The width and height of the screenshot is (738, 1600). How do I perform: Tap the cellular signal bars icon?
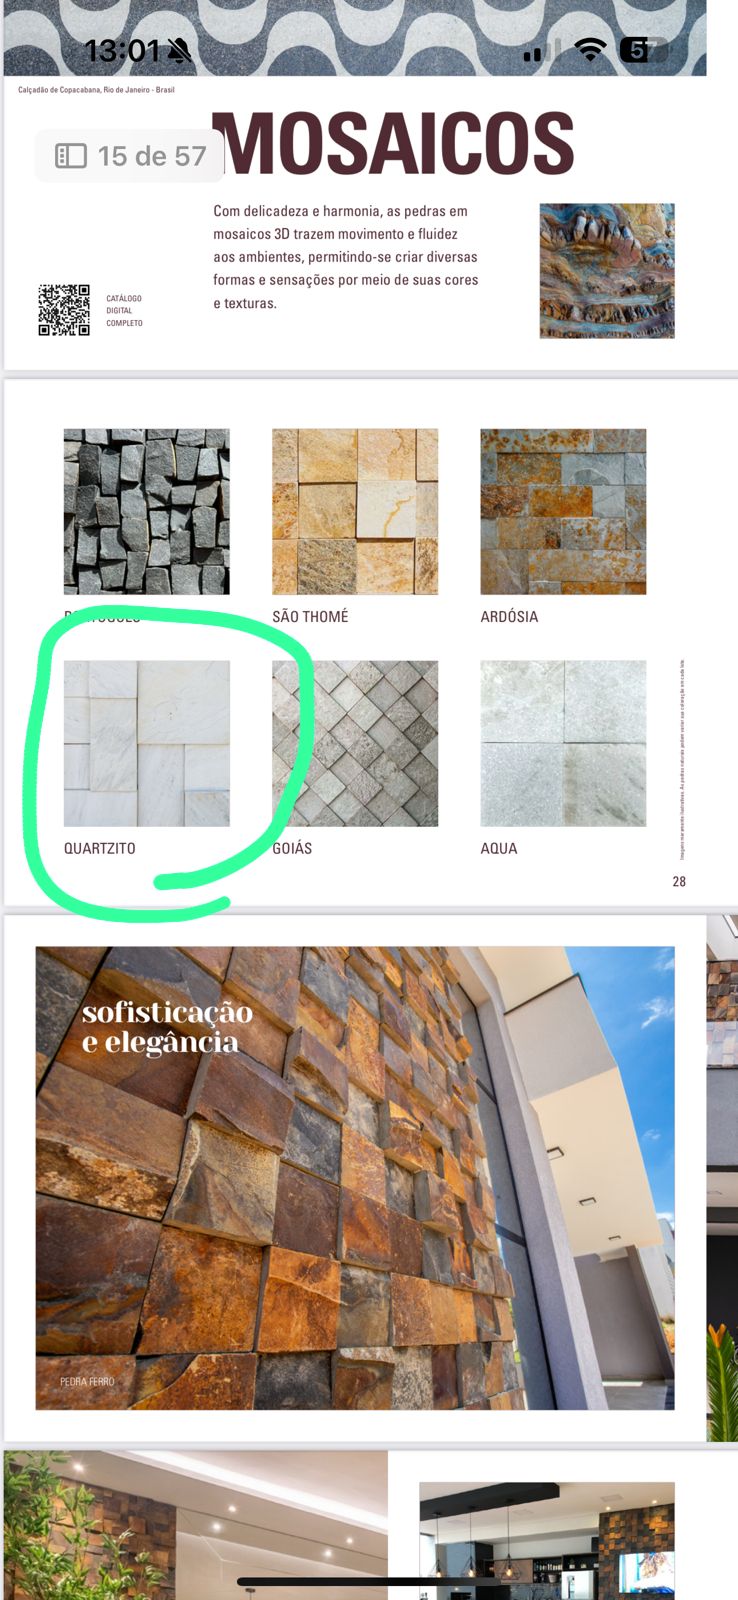[x=541, y=52]
